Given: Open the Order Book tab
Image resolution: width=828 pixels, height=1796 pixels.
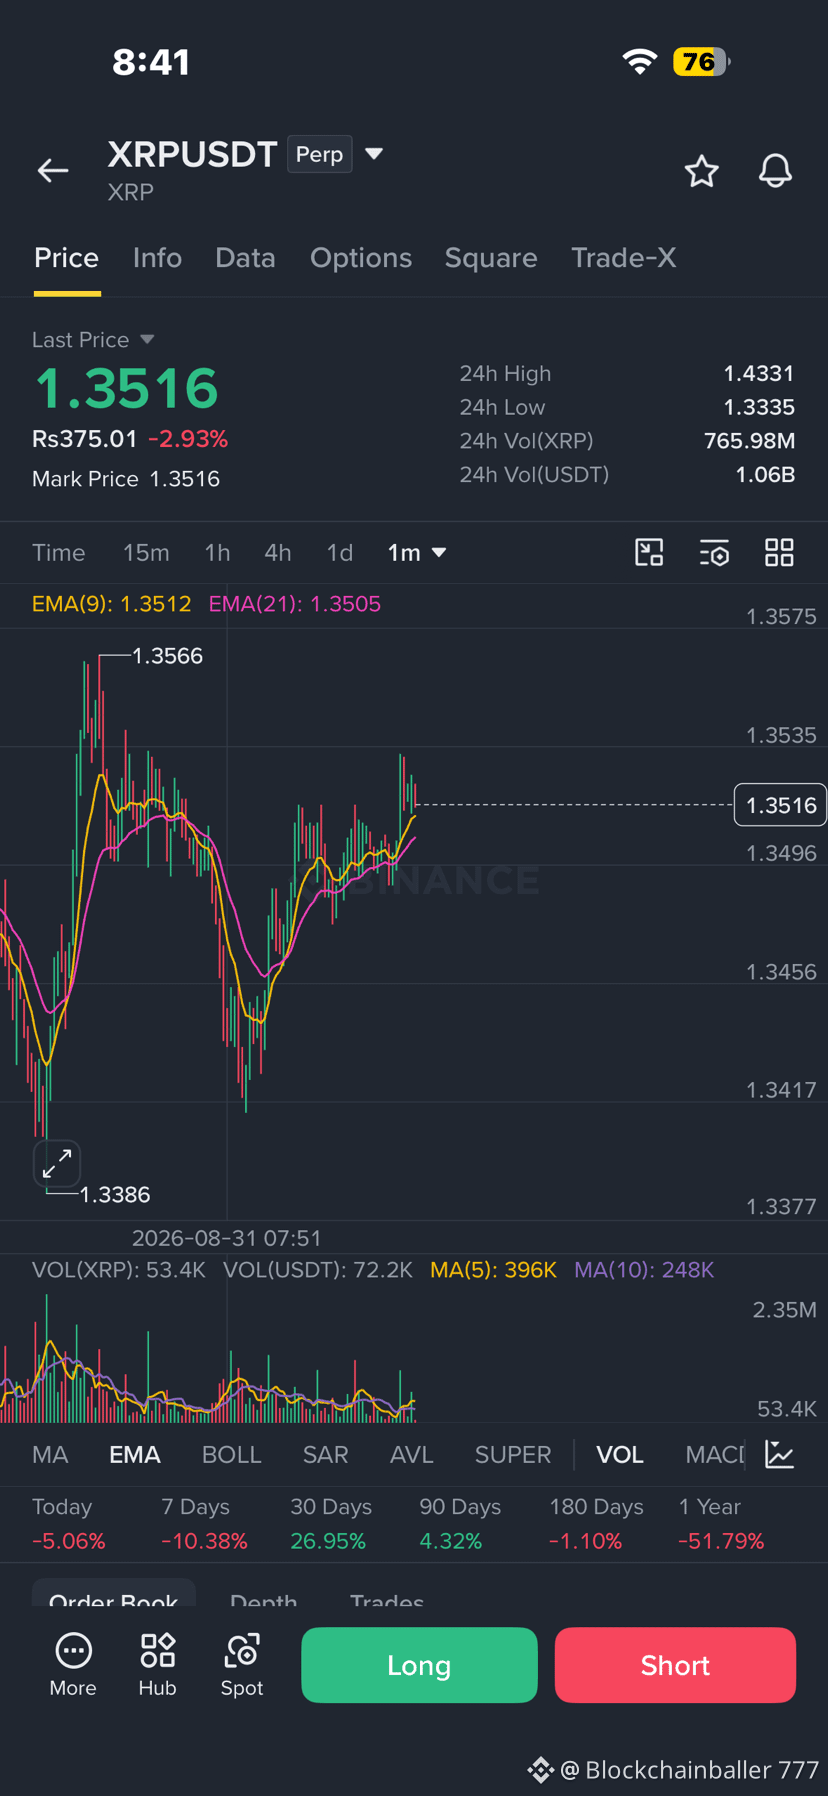Looking at the screenshot, I should point(113,1596).
